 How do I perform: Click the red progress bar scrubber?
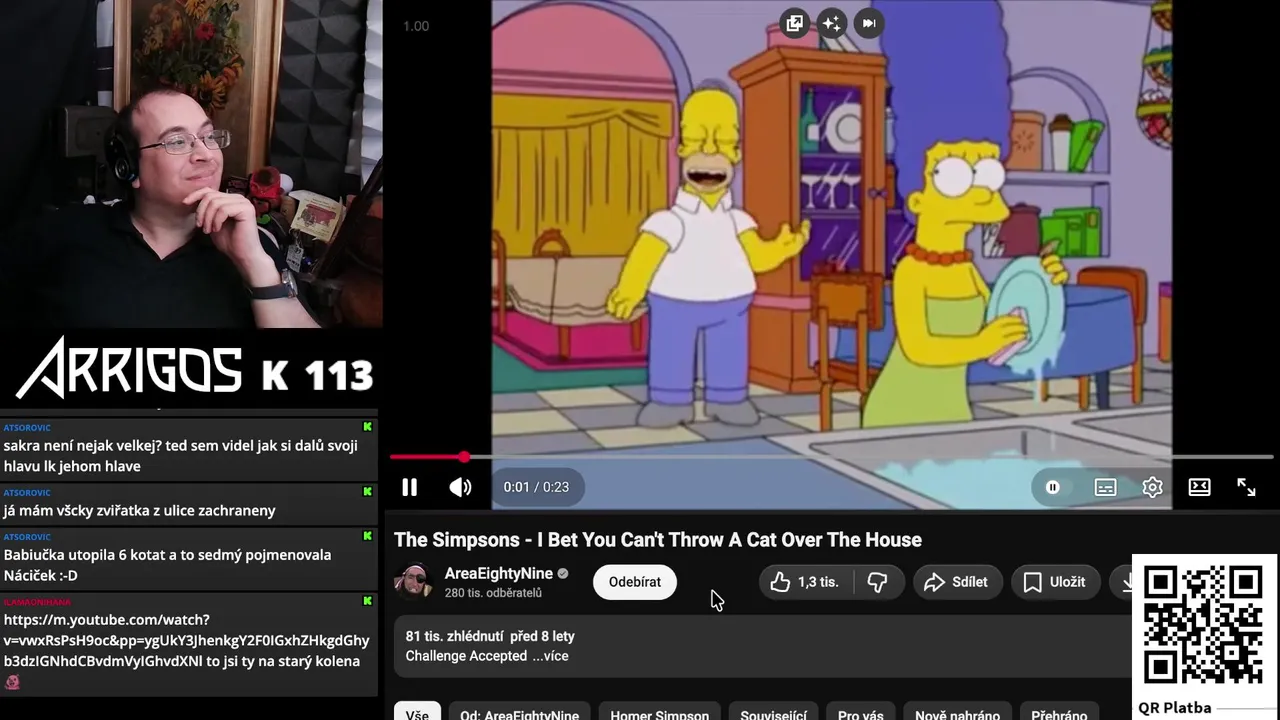pos(464,457)
